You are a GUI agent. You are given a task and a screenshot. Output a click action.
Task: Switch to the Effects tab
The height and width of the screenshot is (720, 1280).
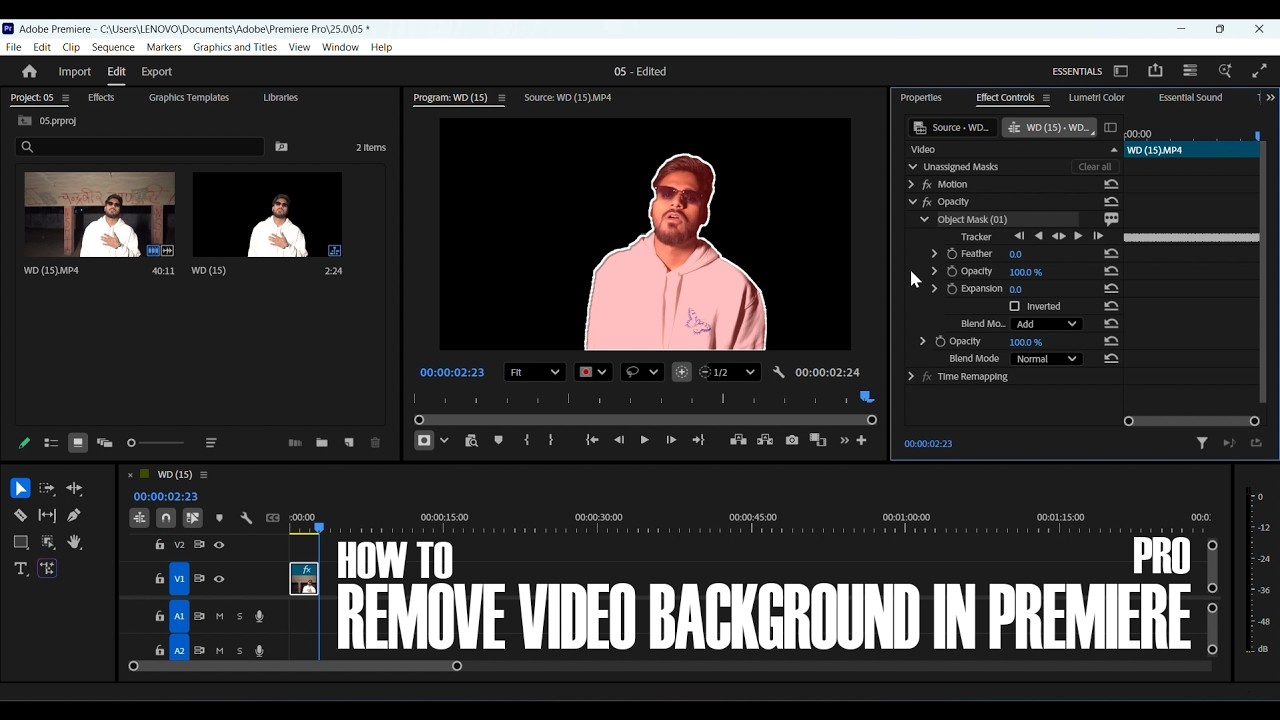[101, 97]
